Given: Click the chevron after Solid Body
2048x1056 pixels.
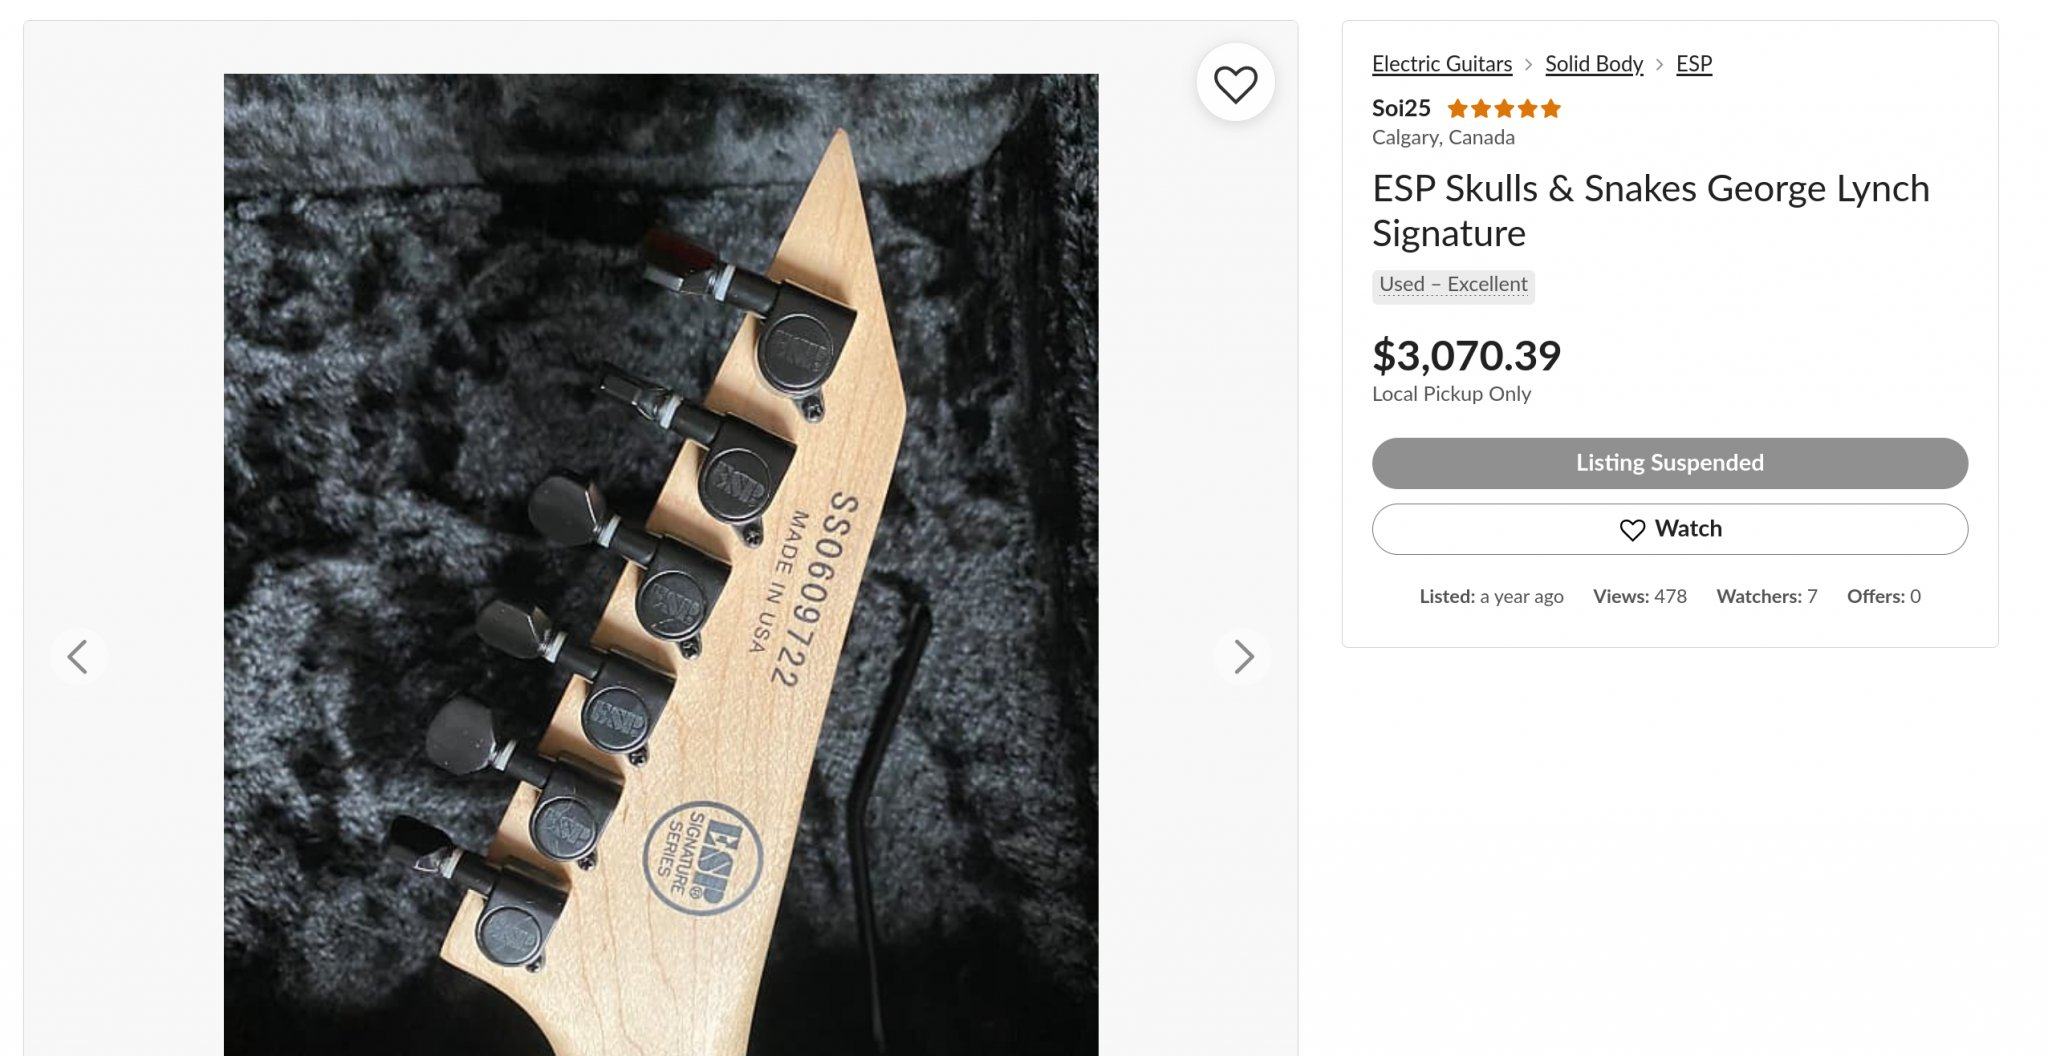Looking at the screenshot, I should coord(1659,64).
